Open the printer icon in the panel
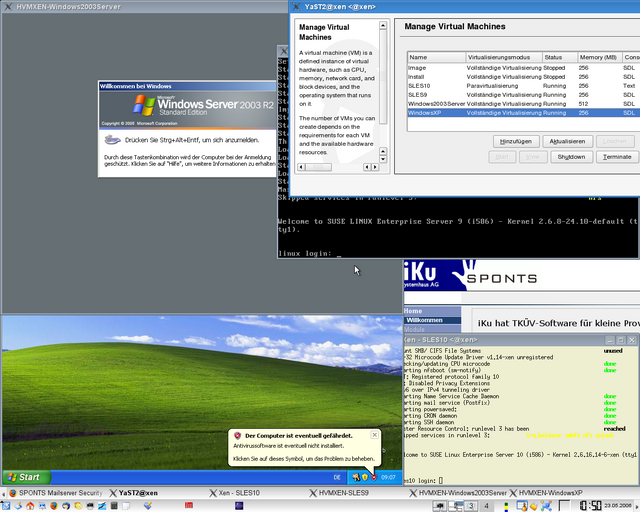This screenshot has width=640, height=512. click(90, 506)
